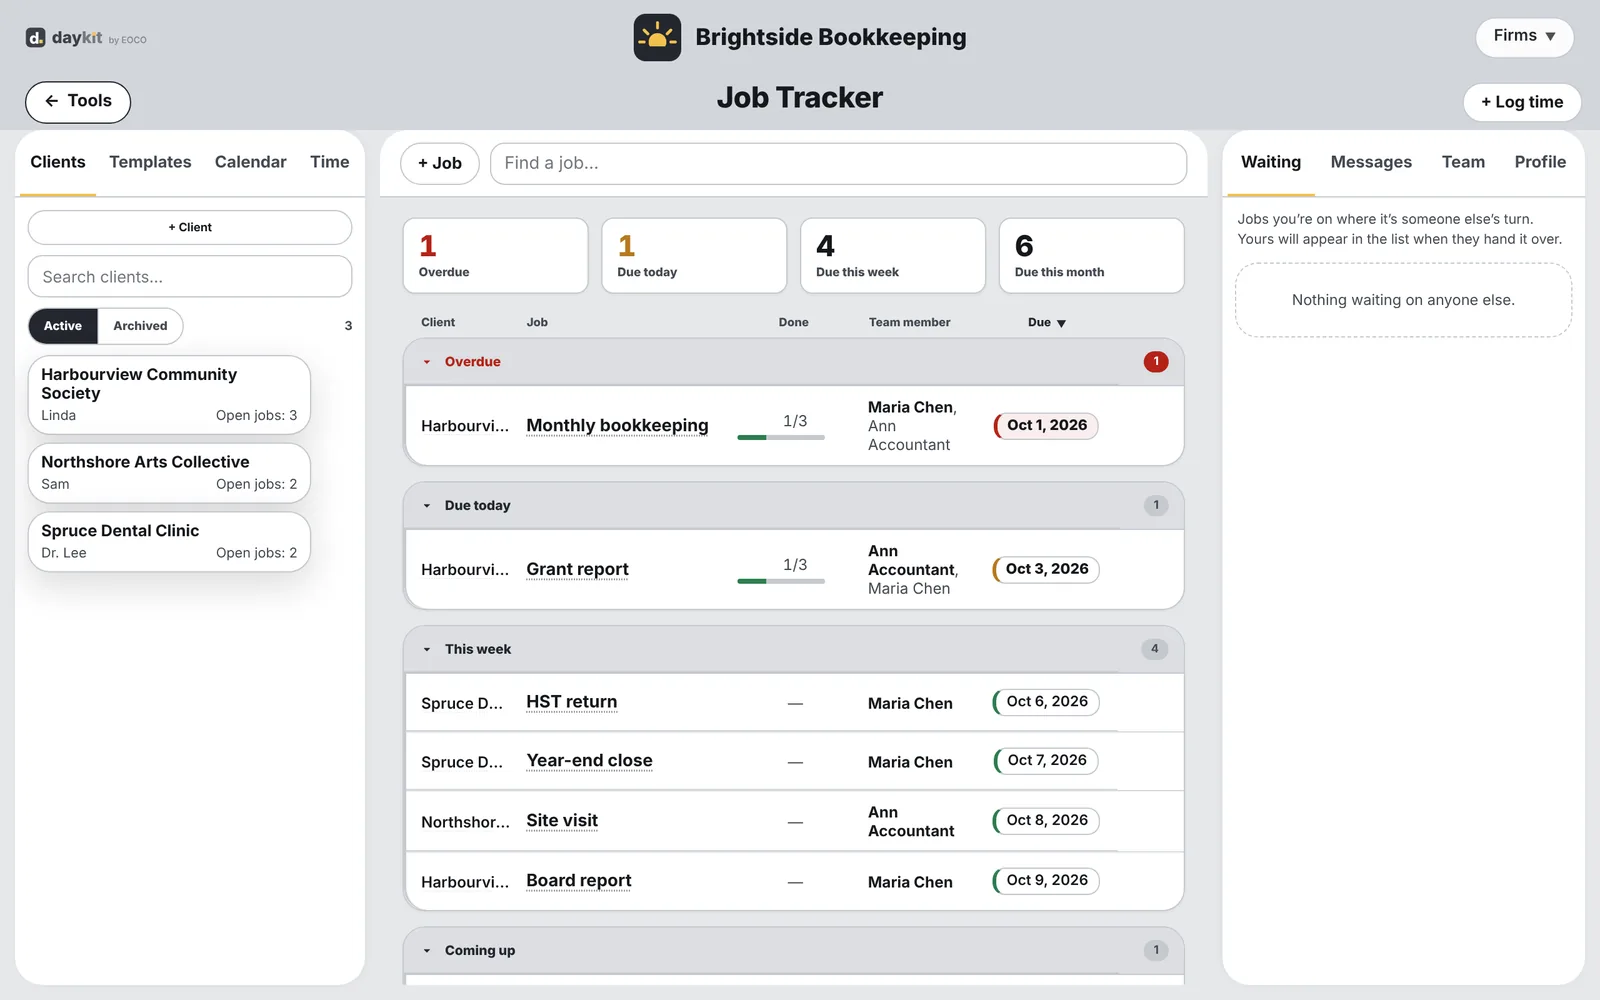1600x1000 pixels.
Task: Collapse the Overdue group
Action: tap(427, 362)
